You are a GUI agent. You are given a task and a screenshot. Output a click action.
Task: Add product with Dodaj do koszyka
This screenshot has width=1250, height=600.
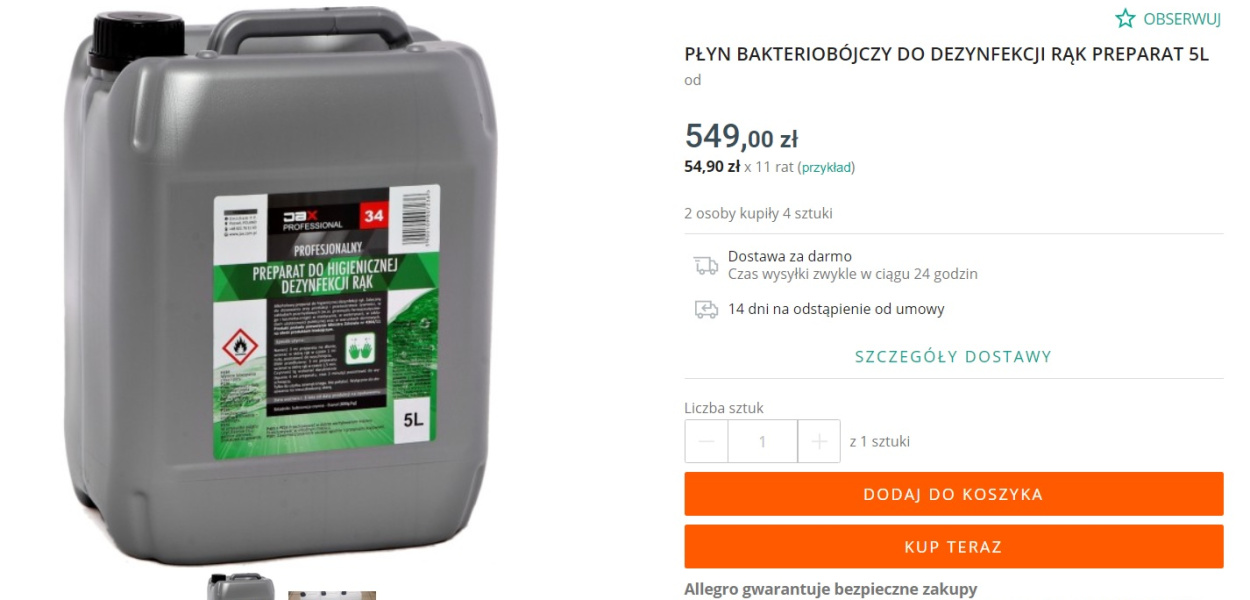tap(954, 494)
